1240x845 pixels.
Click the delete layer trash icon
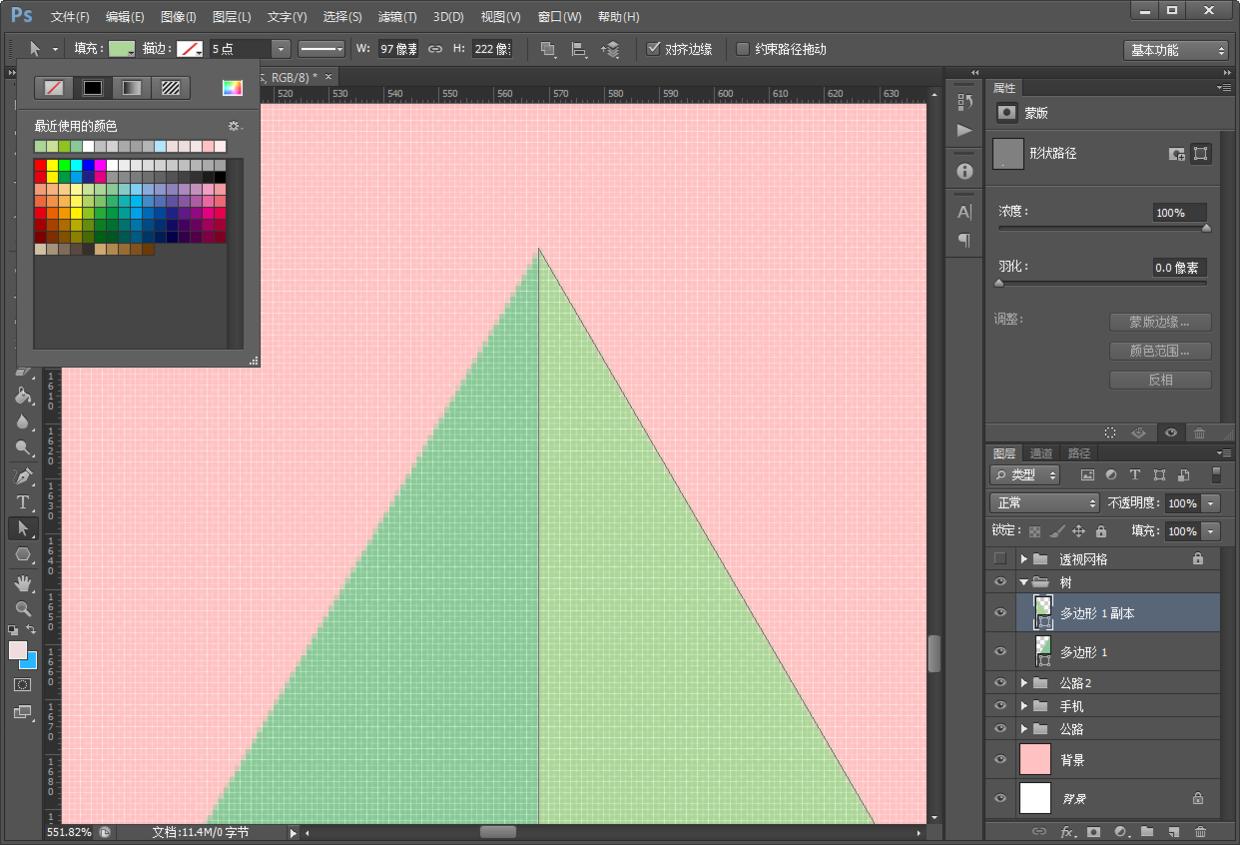pyautogui.click(x=1200, y=831)
